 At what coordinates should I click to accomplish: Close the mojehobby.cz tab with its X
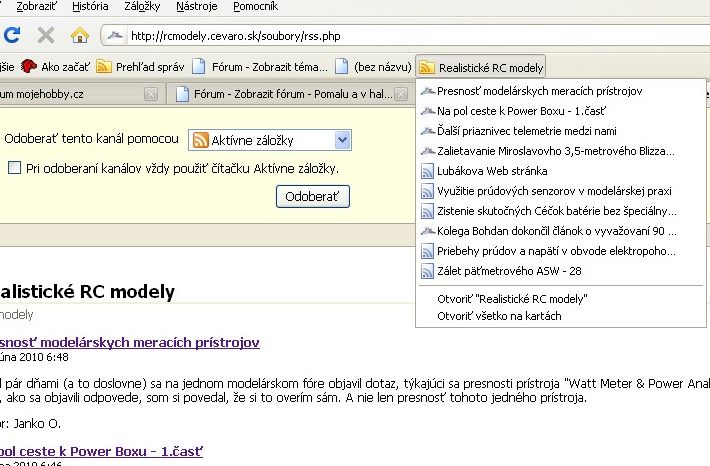tap(151, 94)
